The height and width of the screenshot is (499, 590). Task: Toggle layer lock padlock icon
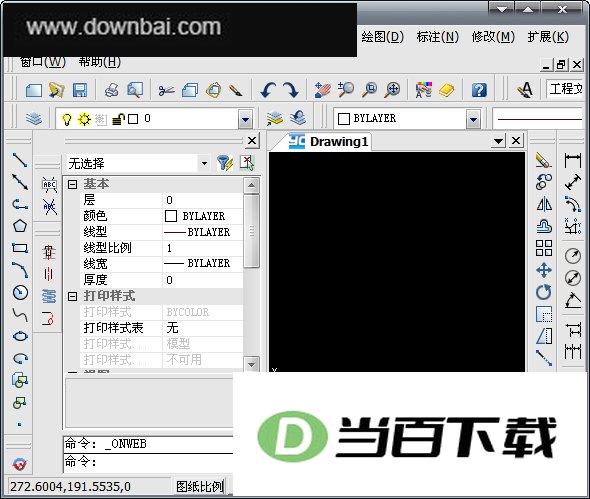[119, 119]
